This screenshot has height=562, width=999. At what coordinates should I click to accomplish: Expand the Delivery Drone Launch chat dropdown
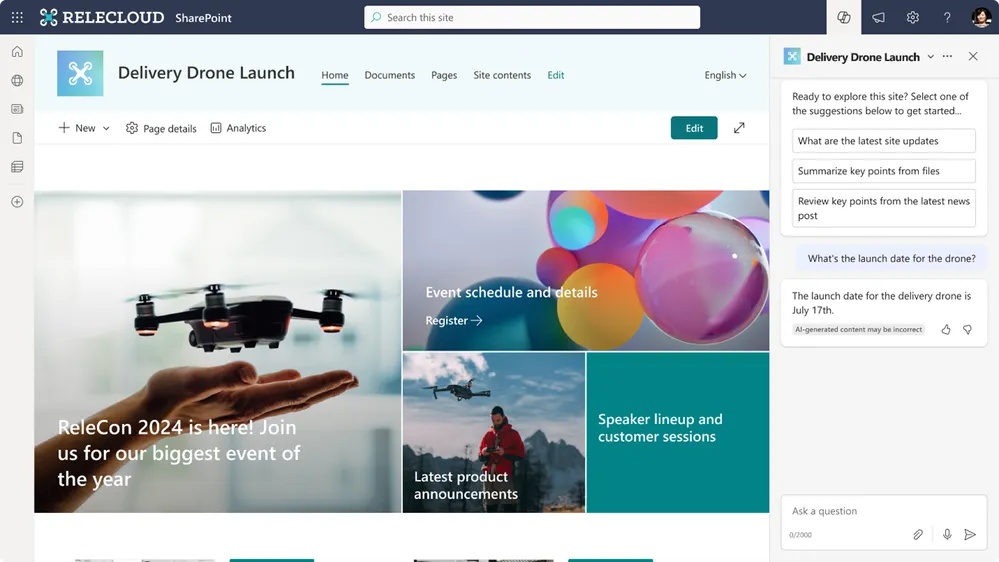click(931, 57)
